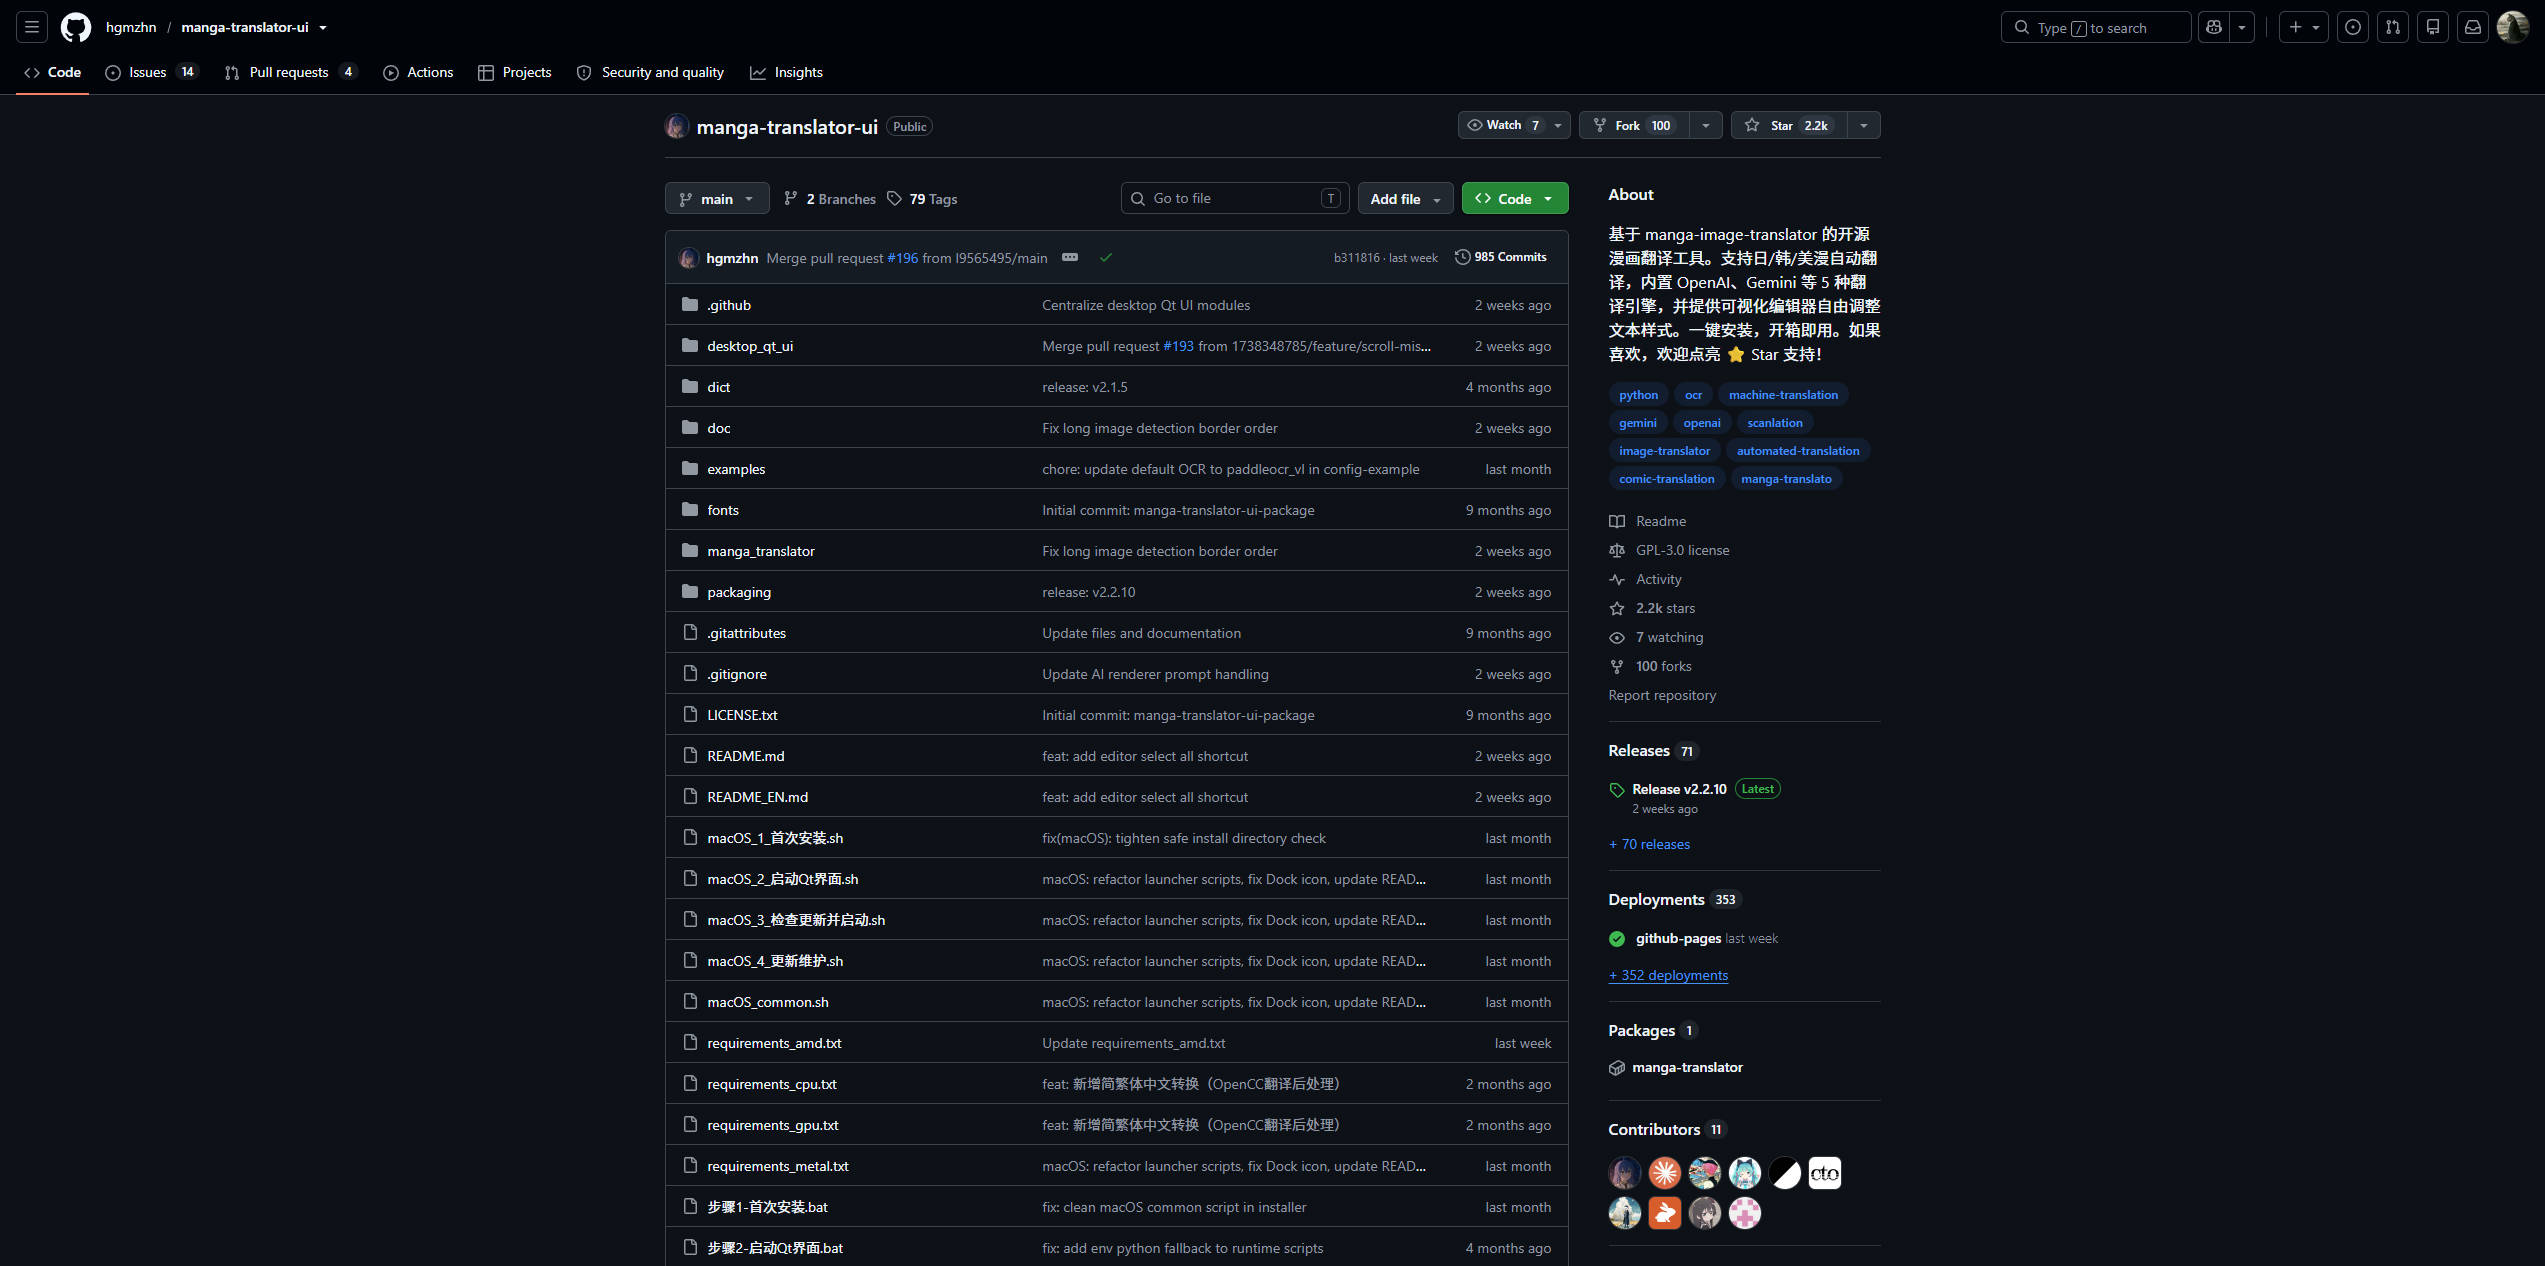Open the README.md file
This screenshot has width=2545, height=1266.
(745, 756)
